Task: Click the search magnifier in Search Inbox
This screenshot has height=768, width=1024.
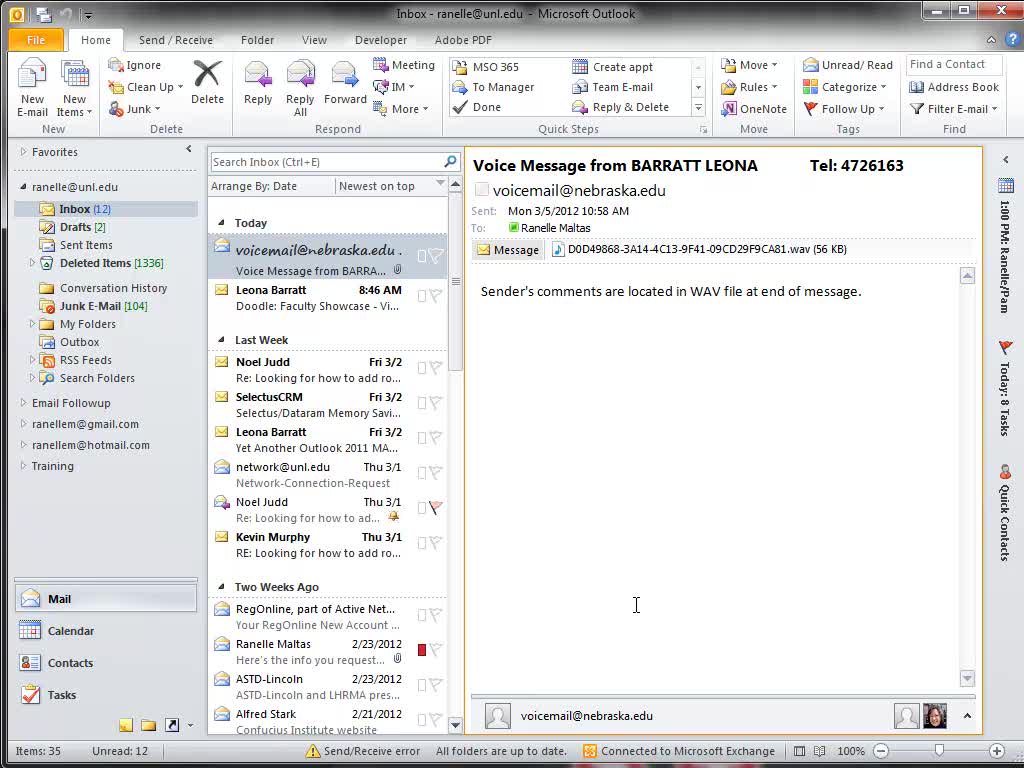Action: [450, 161]
